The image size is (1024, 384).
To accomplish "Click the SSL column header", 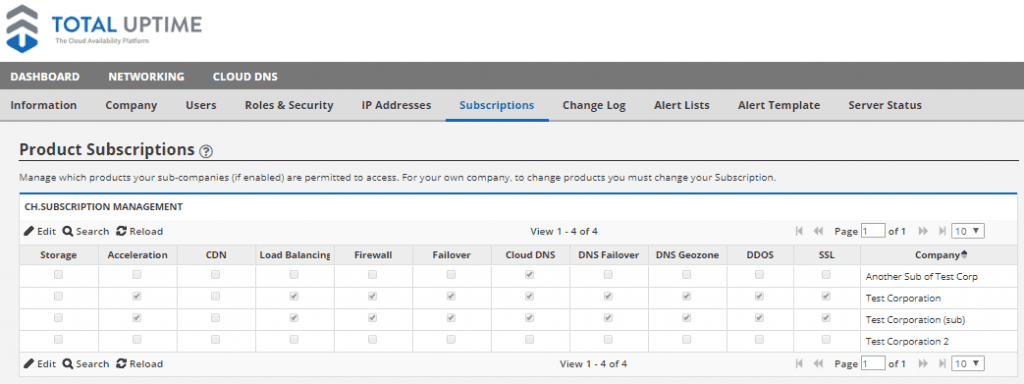I will click(827, 255).
